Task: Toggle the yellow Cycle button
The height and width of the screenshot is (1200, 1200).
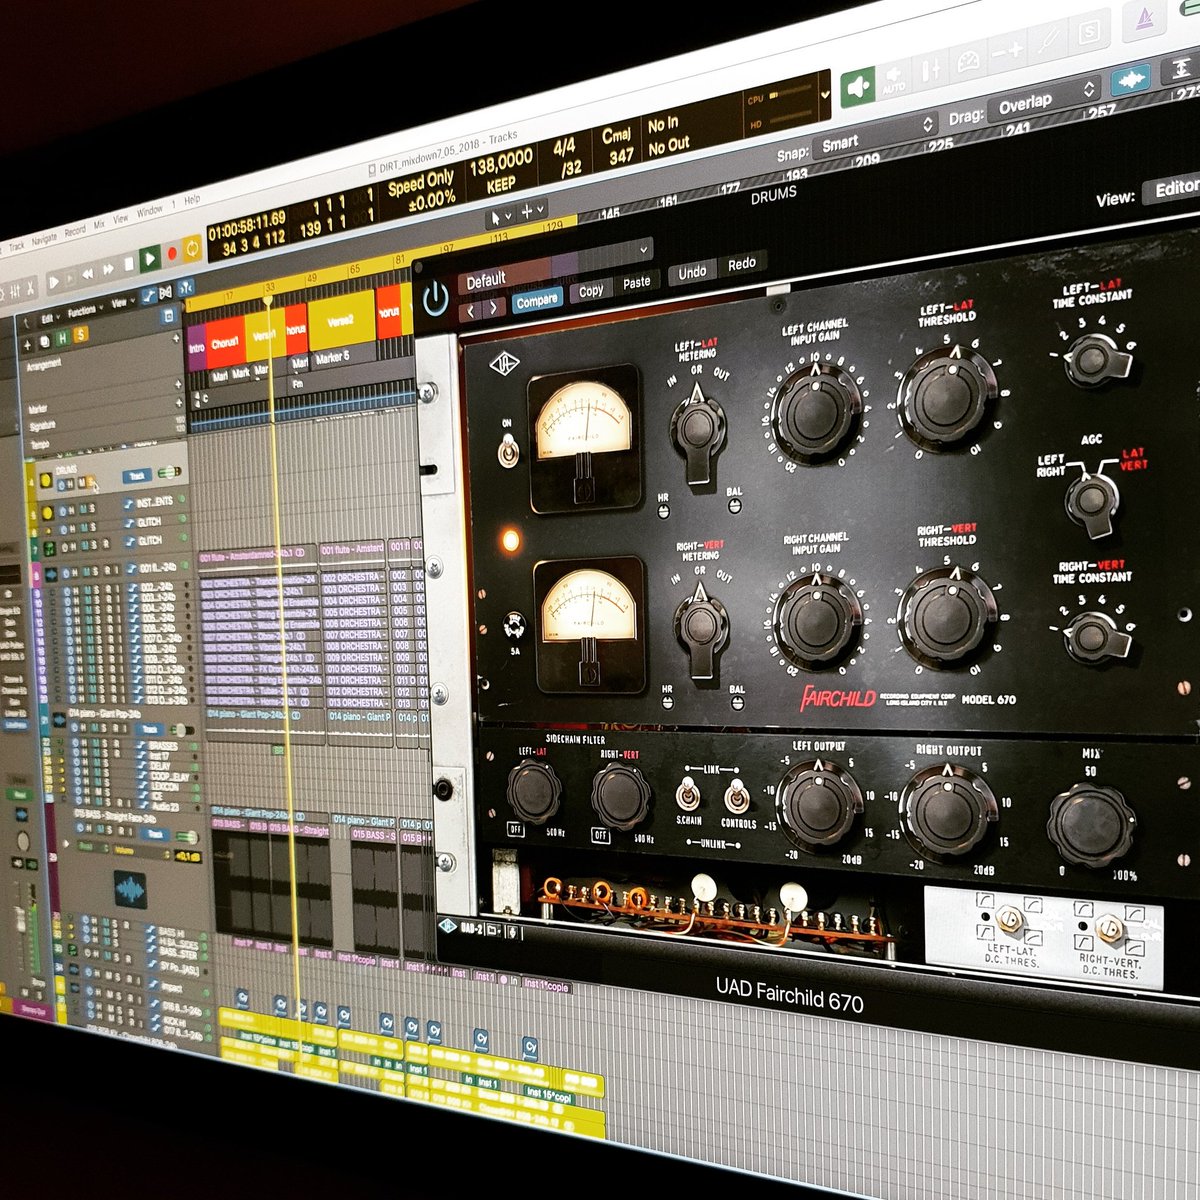Action: pos(192,248)
